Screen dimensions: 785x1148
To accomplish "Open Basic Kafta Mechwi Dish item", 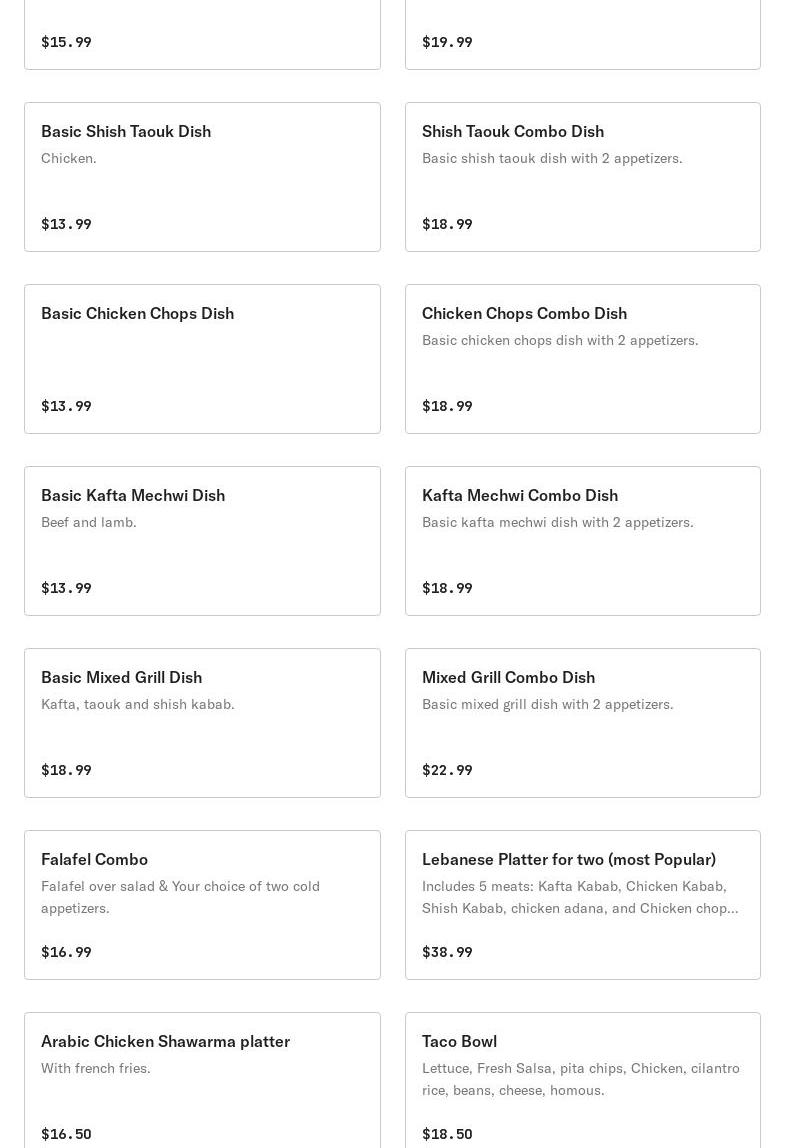I will [x=202, y=541].
